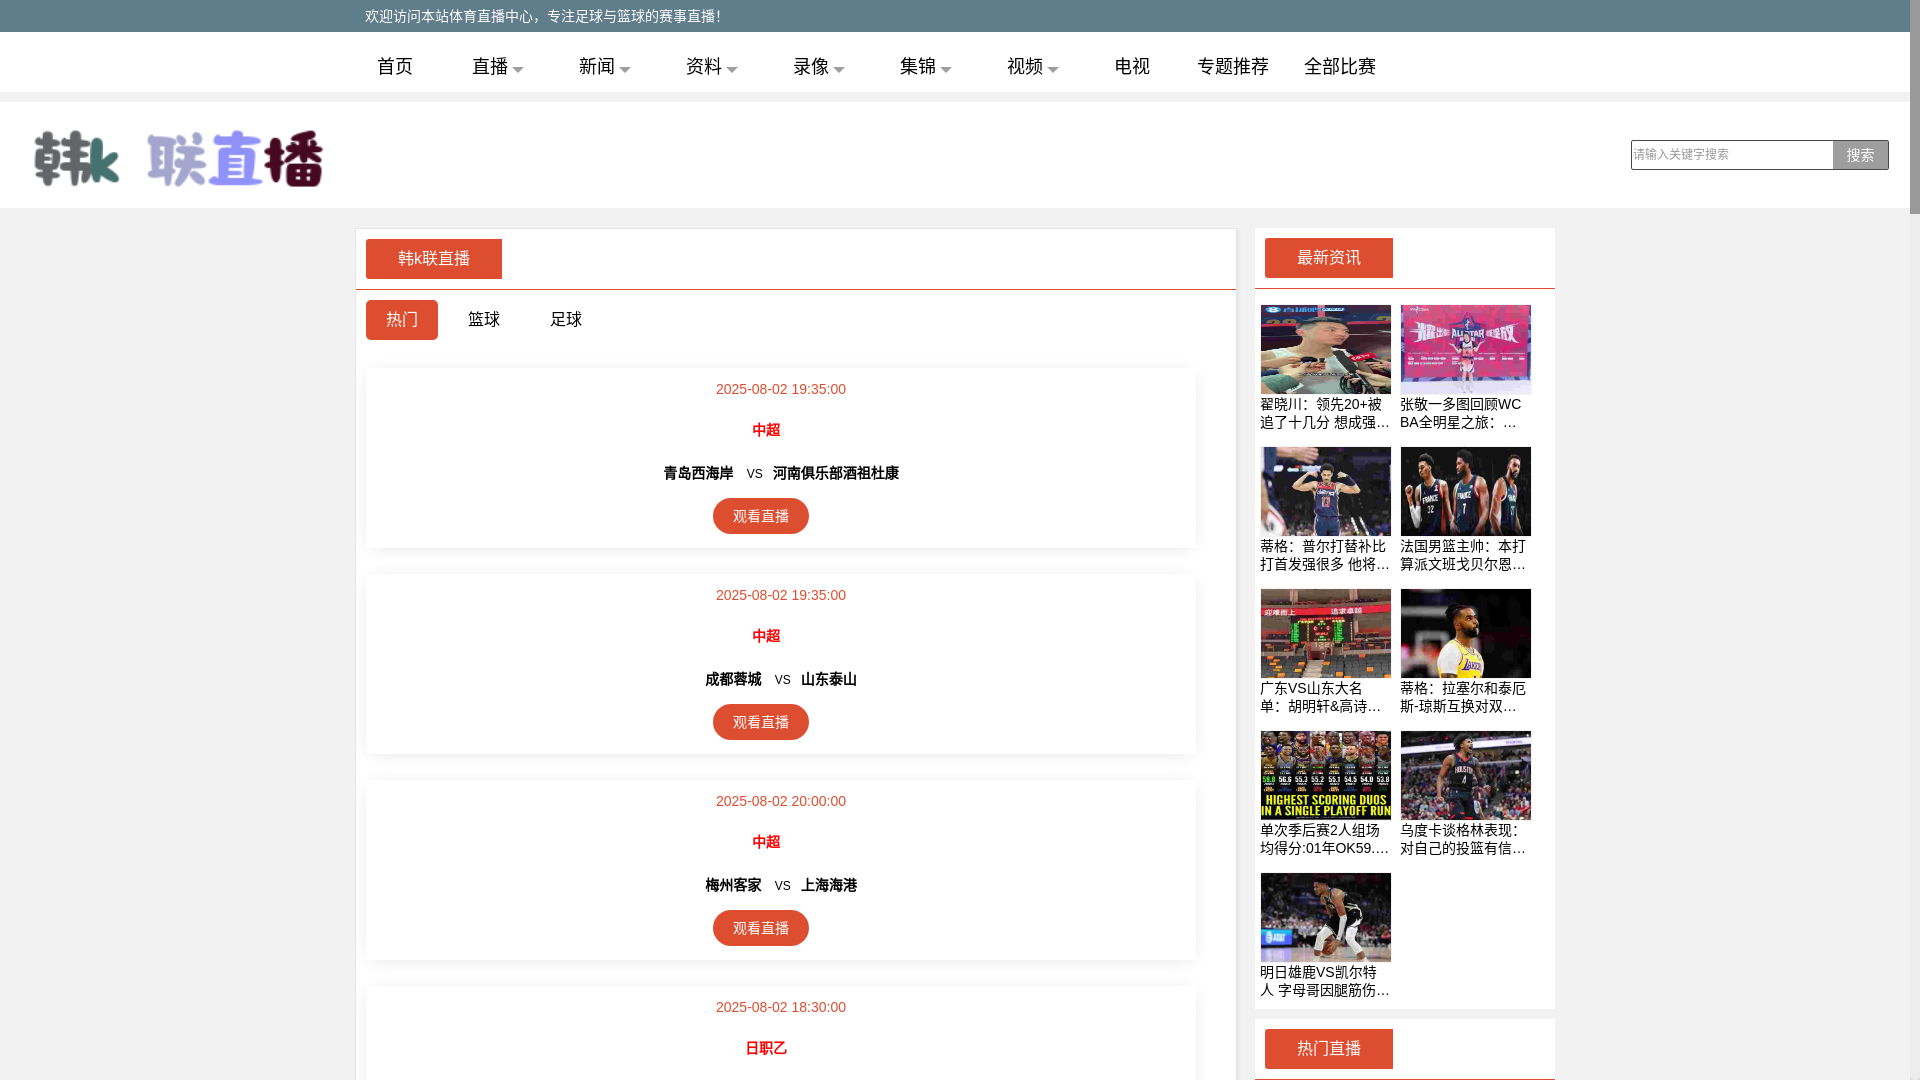Open the 翟晓川 interview news thumbnail
1920x1080 pixels.
(1326, 350)
